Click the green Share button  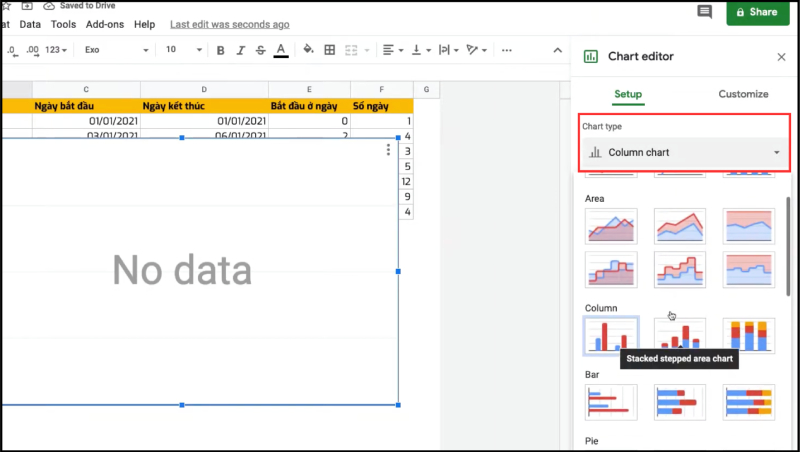pyautogui.click(x=758, y=12)
